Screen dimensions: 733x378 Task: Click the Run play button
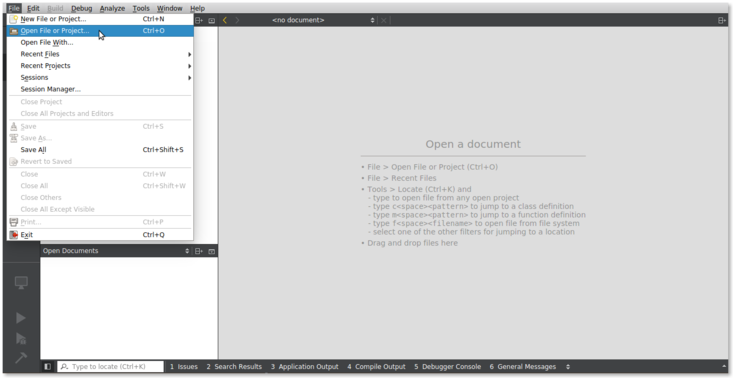[x=21, y=318]
